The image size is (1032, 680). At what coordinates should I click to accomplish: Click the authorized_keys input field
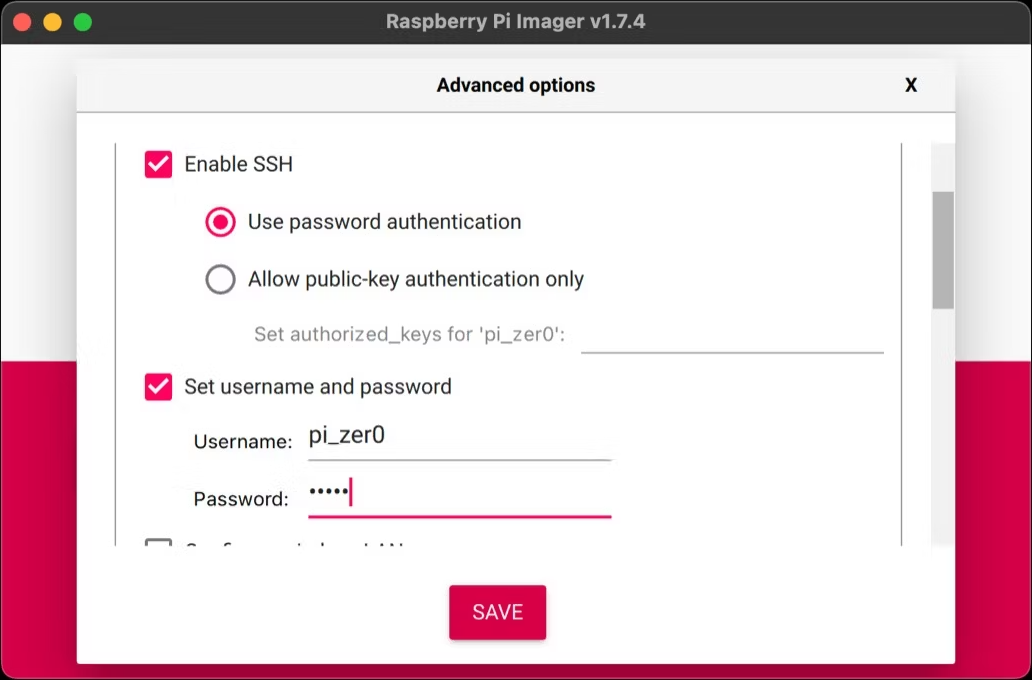tap(731, 335)
